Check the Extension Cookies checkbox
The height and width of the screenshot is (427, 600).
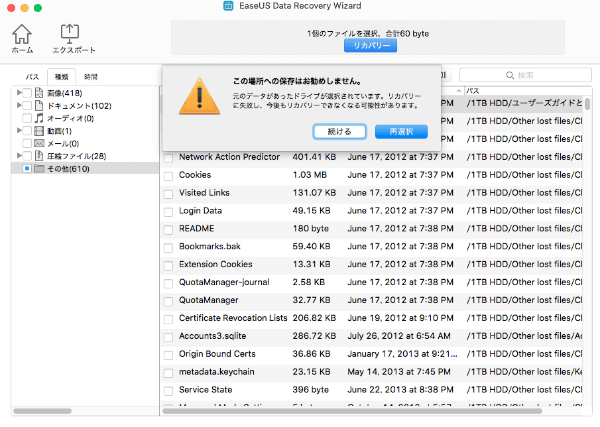point(168,266)
